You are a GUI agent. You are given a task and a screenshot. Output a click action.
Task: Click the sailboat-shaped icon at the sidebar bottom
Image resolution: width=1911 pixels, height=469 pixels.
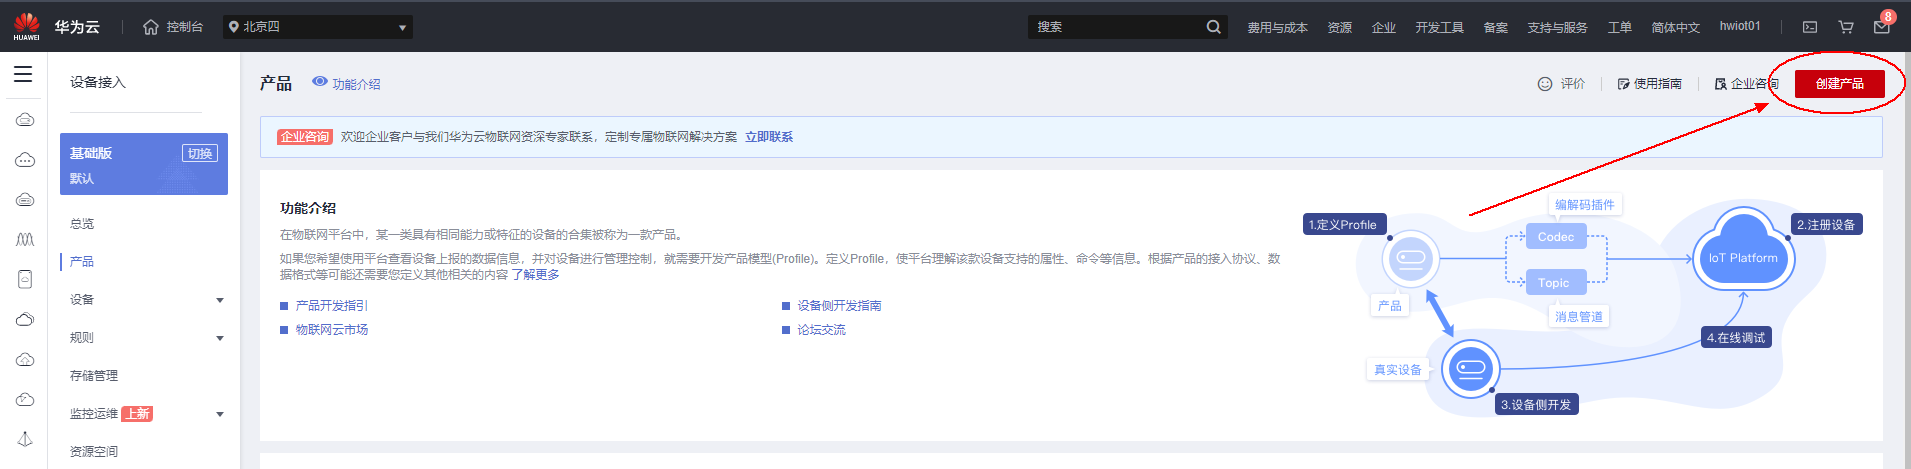[25, 439]
